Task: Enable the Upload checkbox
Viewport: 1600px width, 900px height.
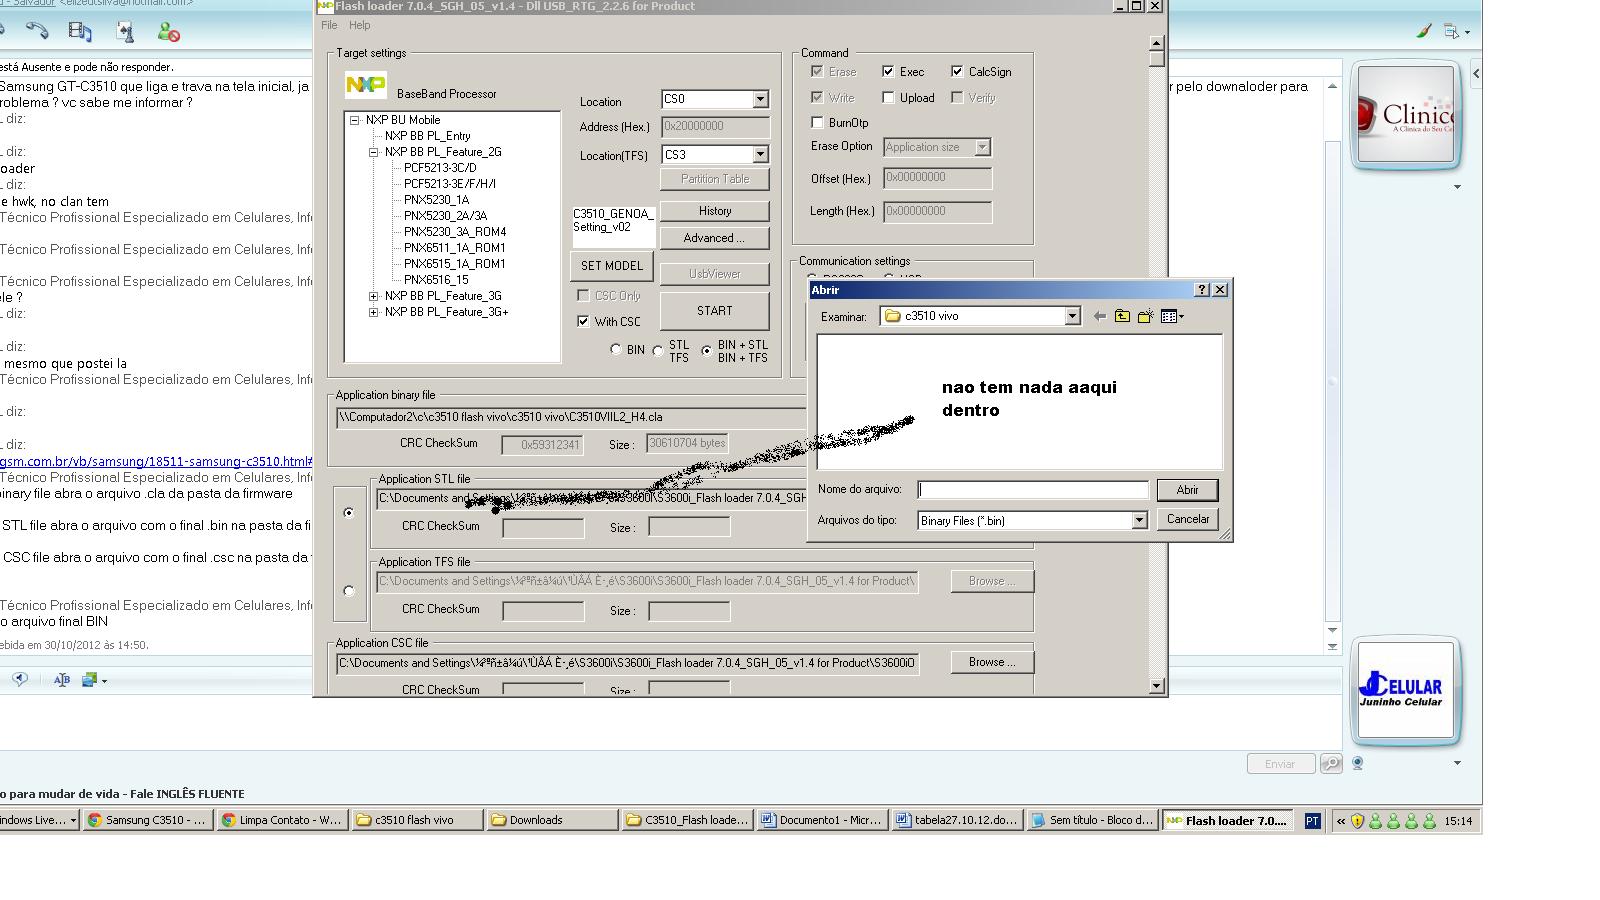Action: pos(888,97)
